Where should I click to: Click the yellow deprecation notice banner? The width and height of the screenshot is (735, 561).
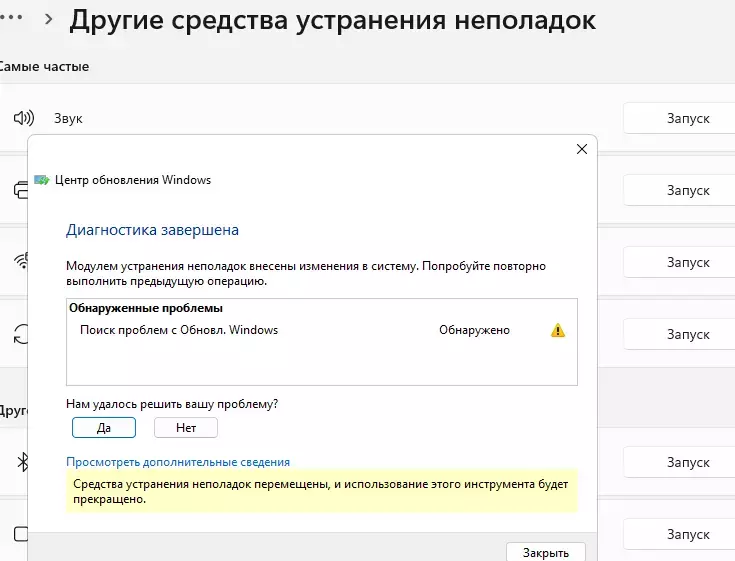pyautogui.click(x=322, y=491)
